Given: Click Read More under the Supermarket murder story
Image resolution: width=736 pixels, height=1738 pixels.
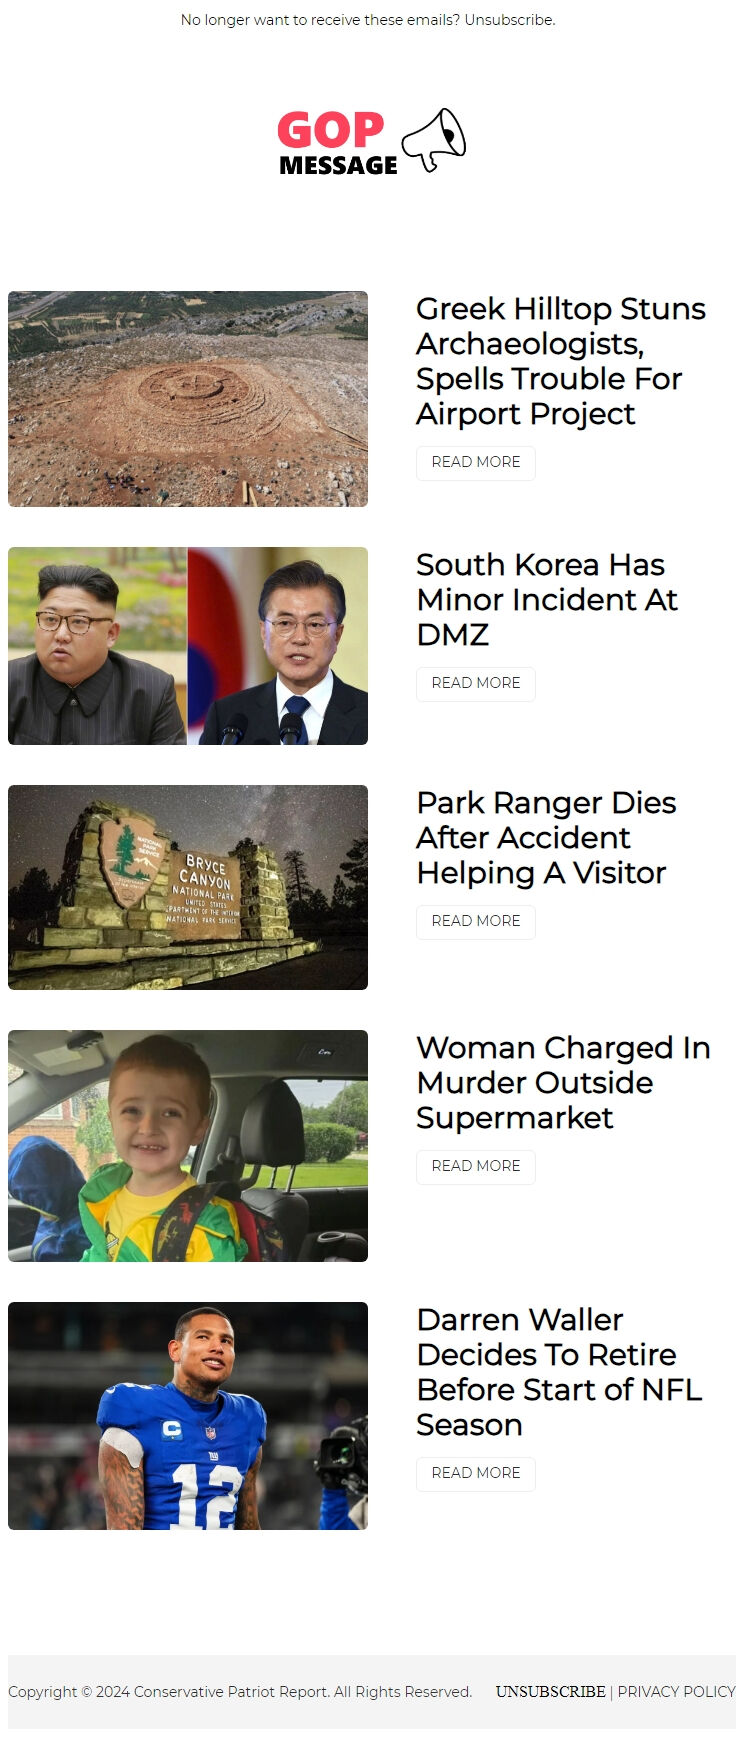Looking at the screenshot, I should [x=476, y=1167].
